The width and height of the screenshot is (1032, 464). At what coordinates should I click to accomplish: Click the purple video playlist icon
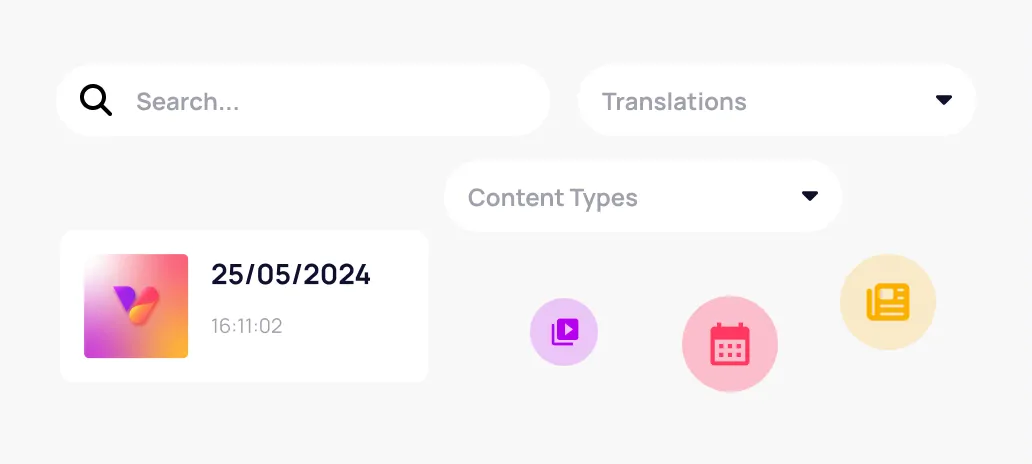pyautogui.click(x=565, y=332)
